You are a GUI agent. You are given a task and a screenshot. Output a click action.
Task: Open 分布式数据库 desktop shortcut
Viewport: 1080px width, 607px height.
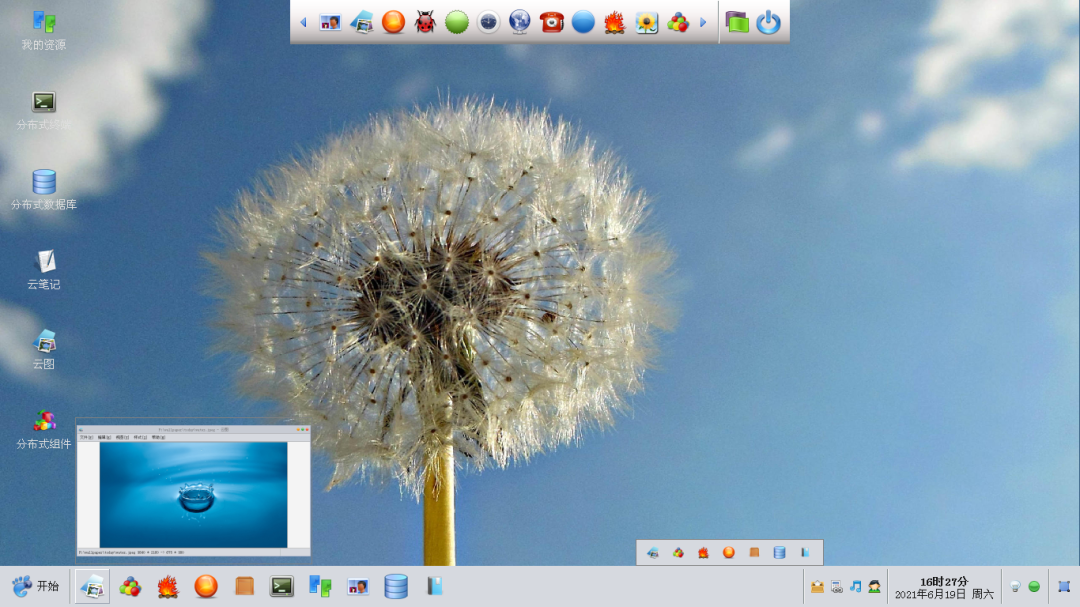tap(43, 190)
